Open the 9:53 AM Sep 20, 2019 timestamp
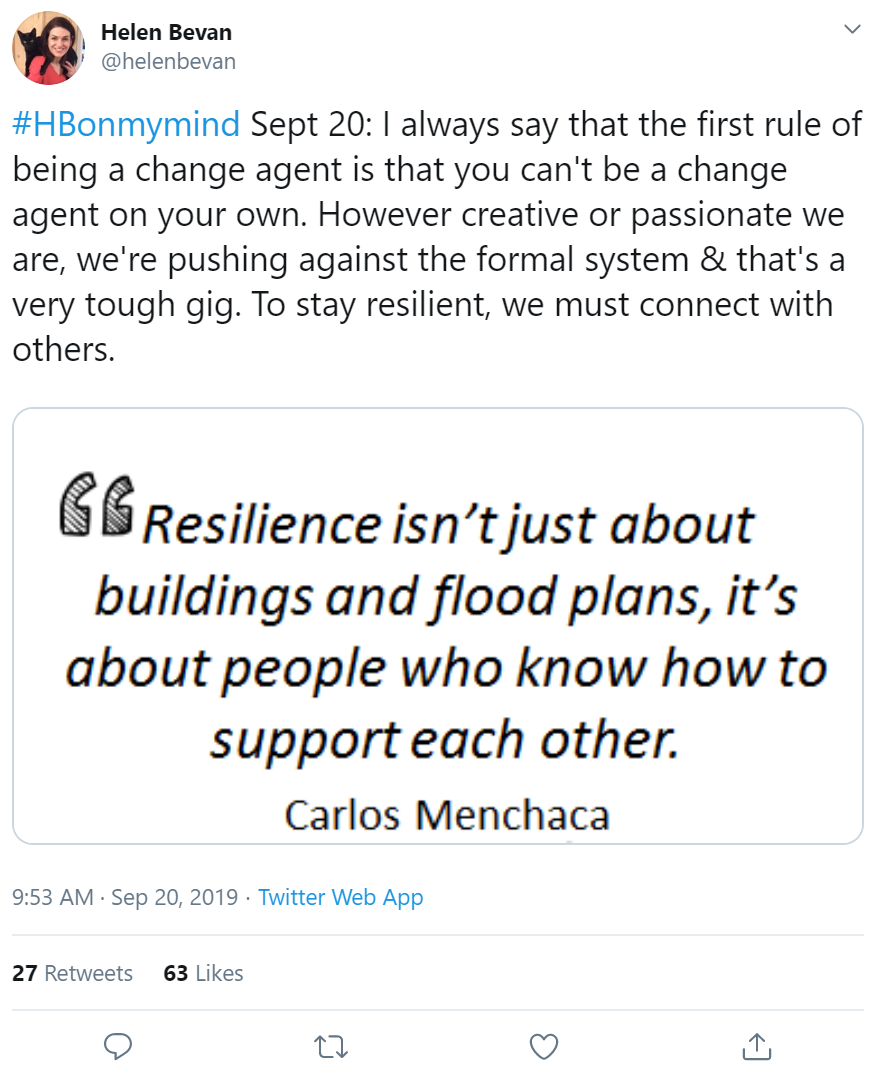This screenshot has height=1074, width=881. 125,897
